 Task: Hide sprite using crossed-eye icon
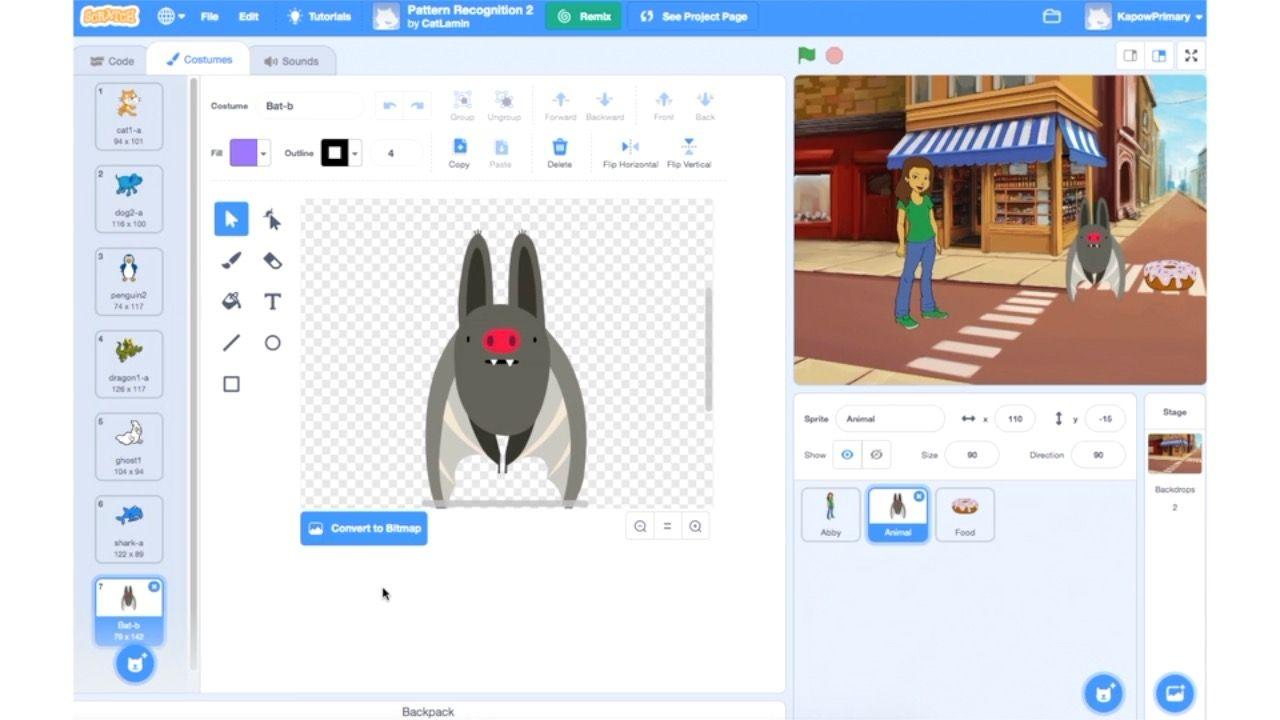coord(876,455)
